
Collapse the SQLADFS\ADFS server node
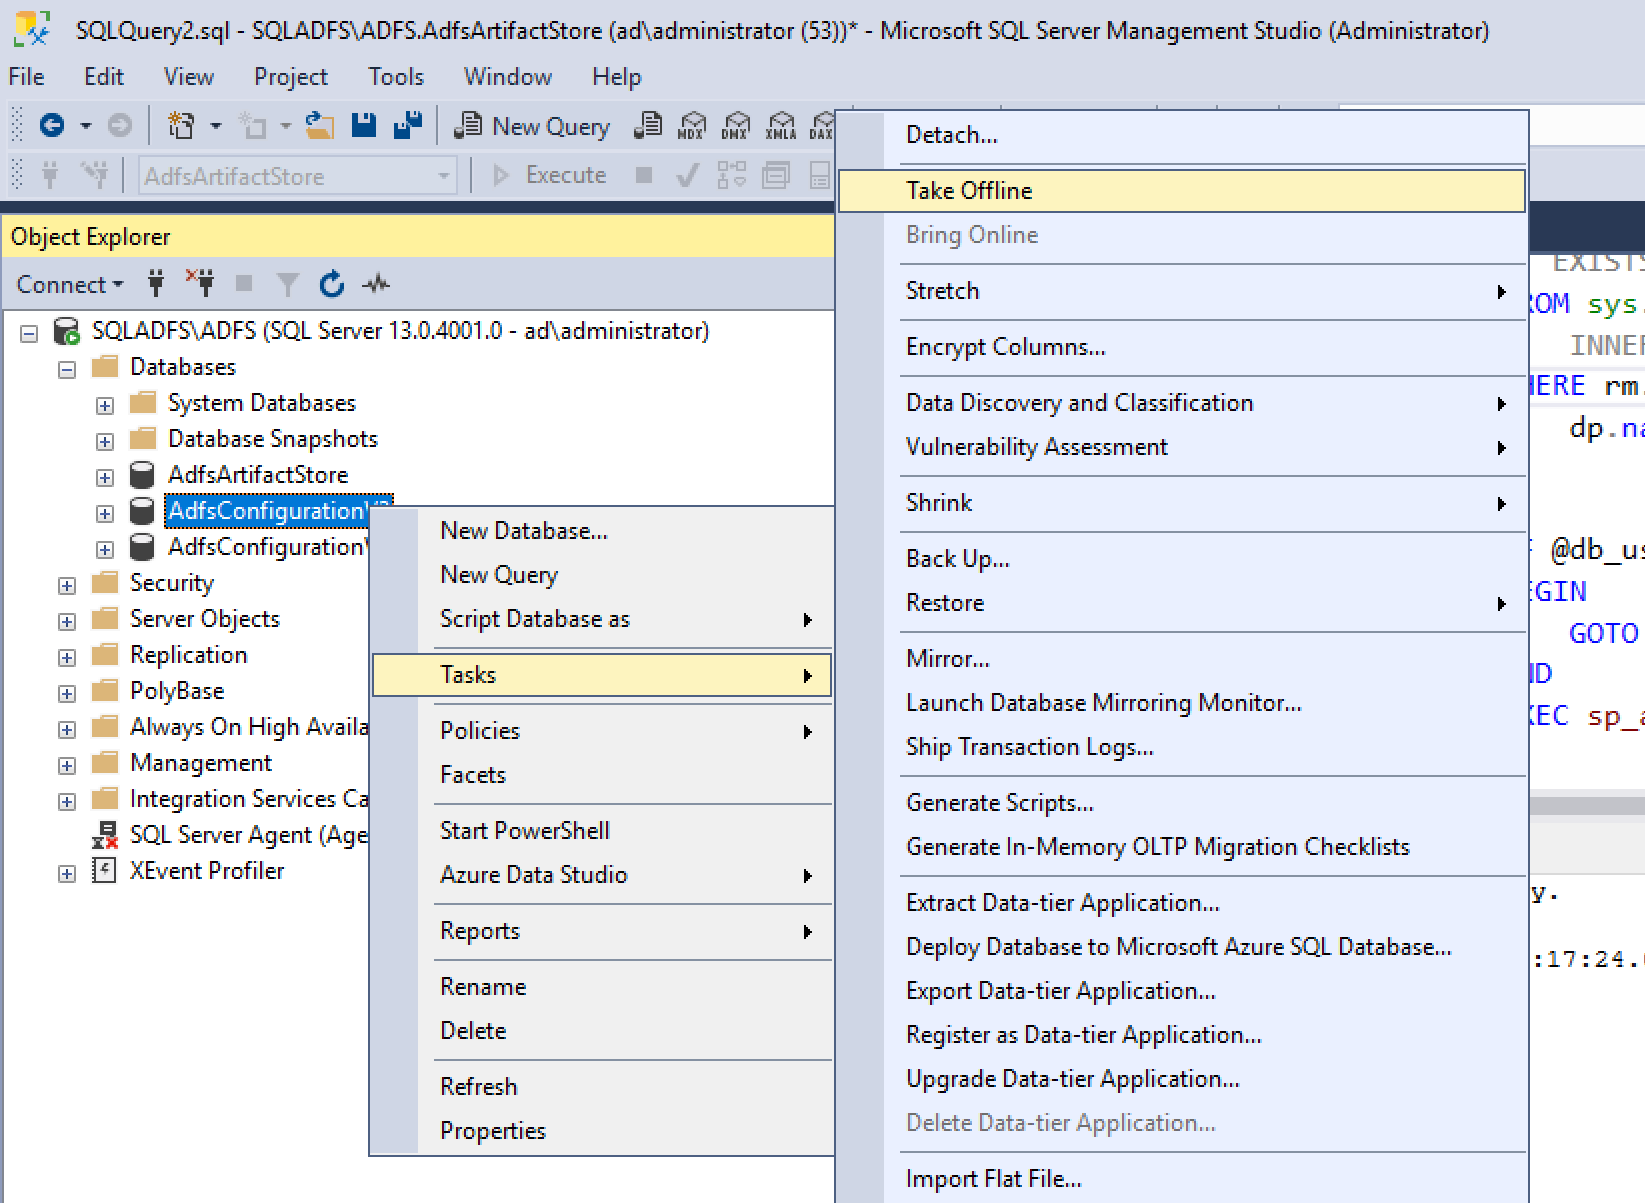[x=29, y=333]
